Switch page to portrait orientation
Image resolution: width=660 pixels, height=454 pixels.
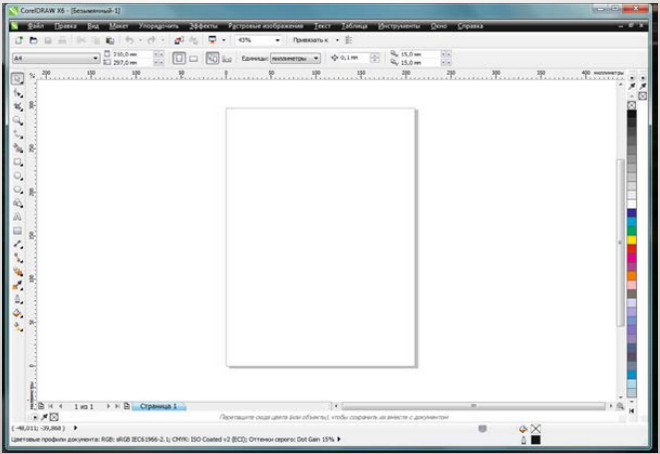coord(179,58)
